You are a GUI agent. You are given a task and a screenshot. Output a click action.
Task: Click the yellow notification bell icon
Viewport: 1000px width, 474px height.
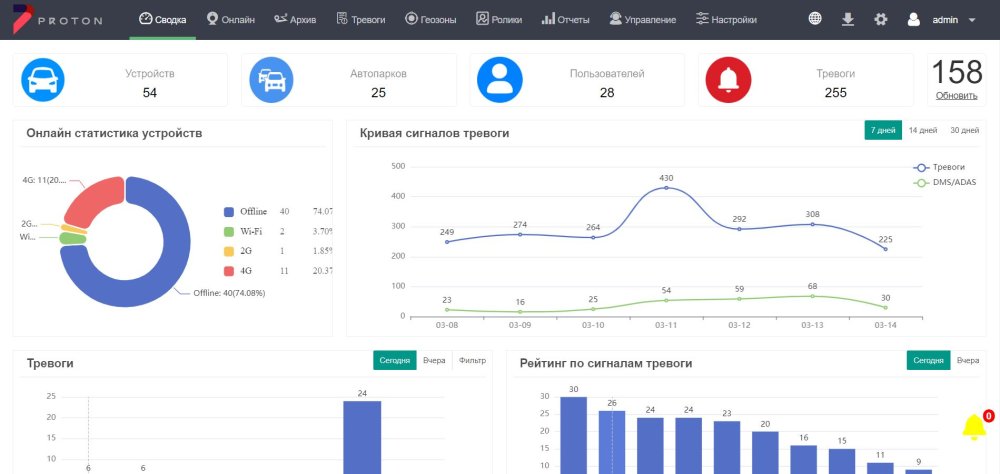point(973,427)
